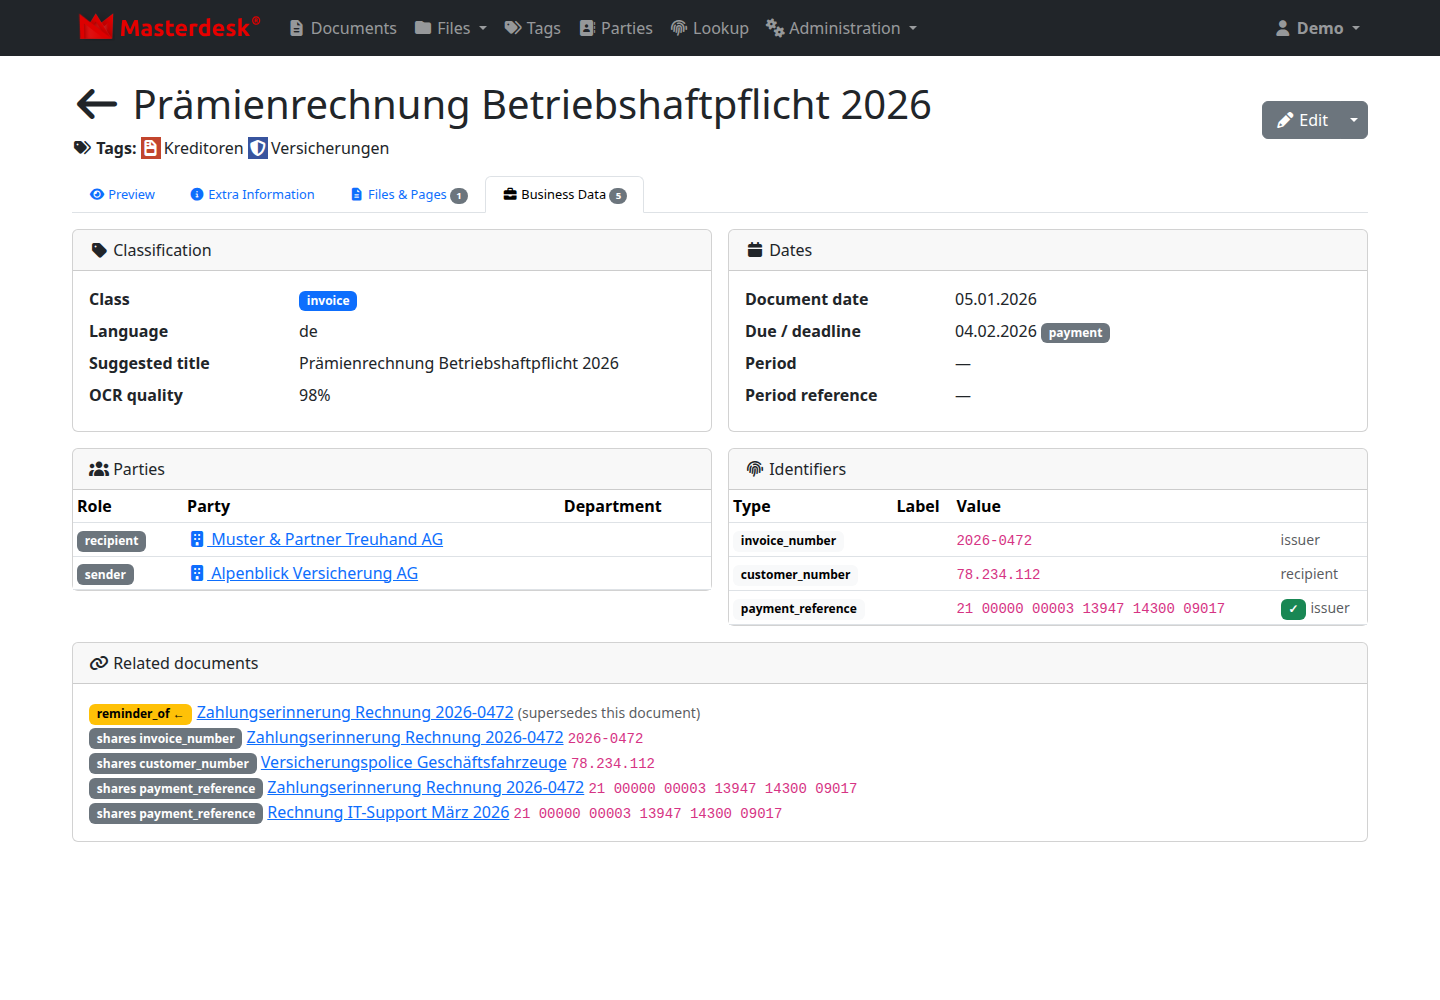
Task: Go to Parties in navigation bar
Action: tap(616, 28)
